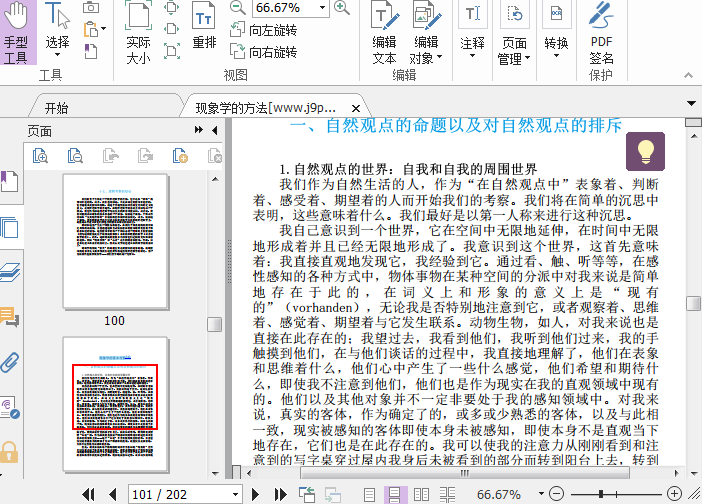This screenshot has width=702, height=504.
Task: Open the Pages thumbnails side panel
Action: click(10, 227)
